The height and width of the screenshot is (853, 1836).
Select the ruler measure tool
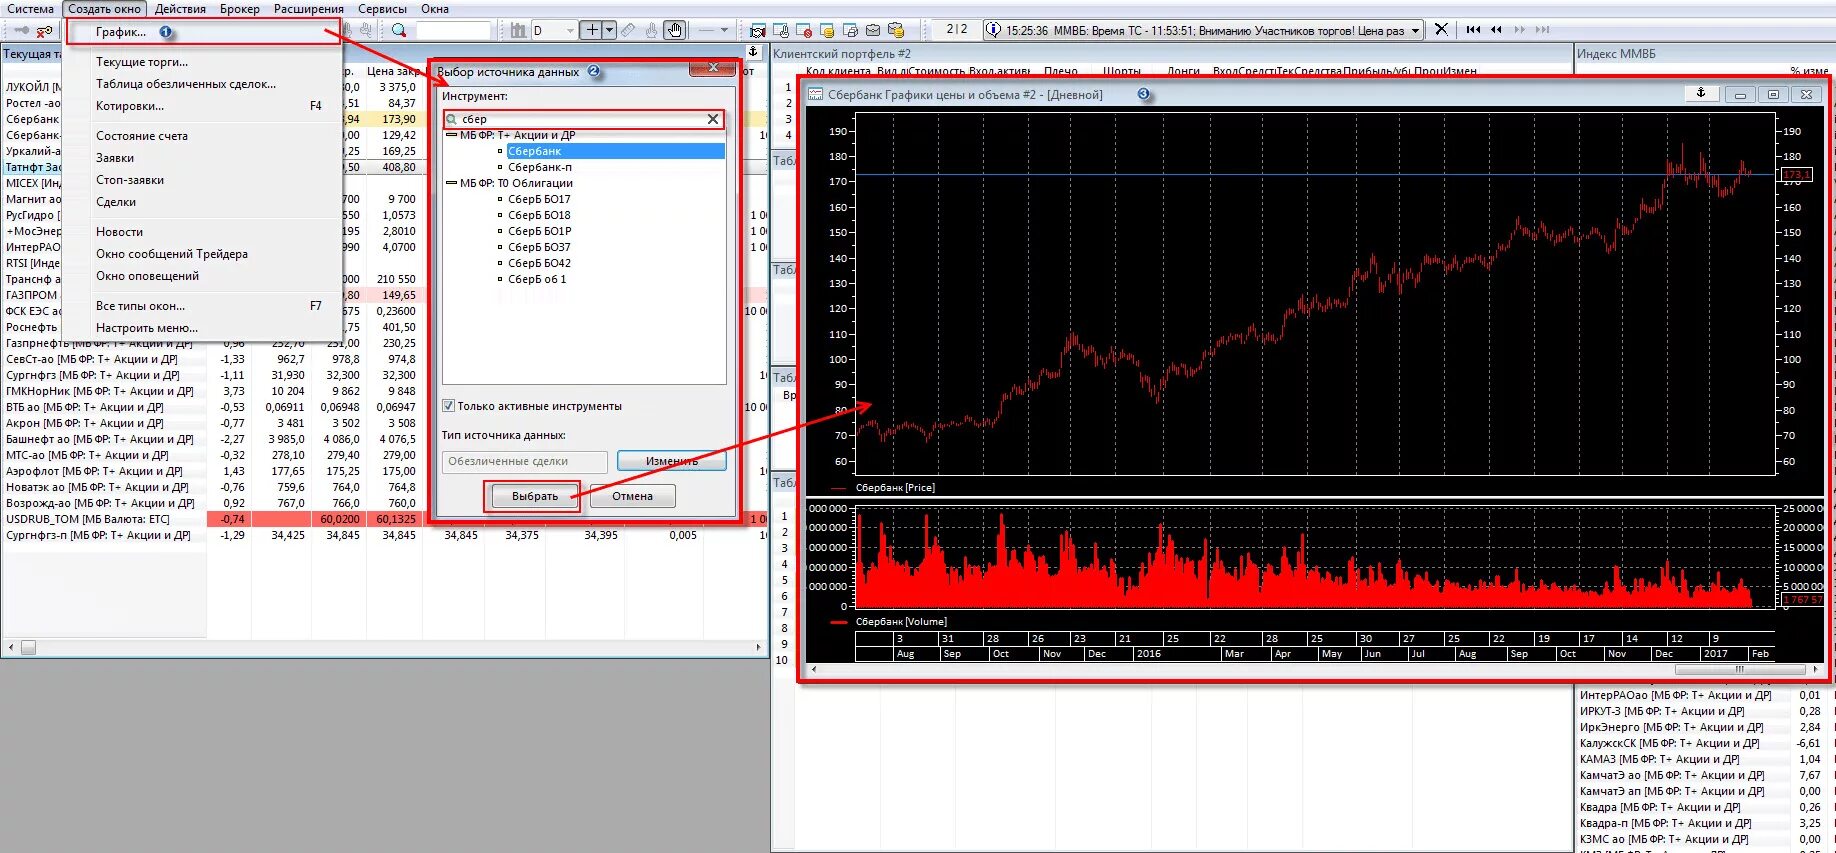628,30
